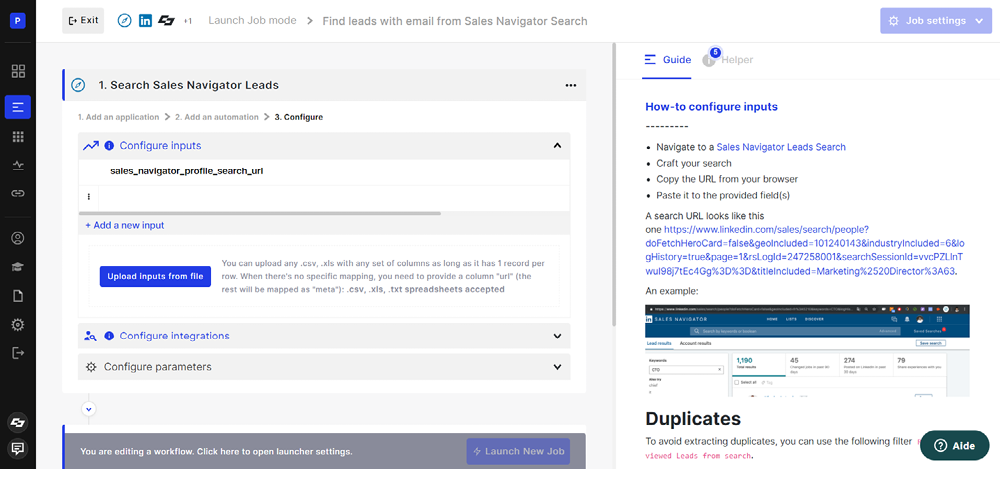1000x485 pixels.
Task: Click the empty sales navigator URL input cell
Action: [334, 197]
